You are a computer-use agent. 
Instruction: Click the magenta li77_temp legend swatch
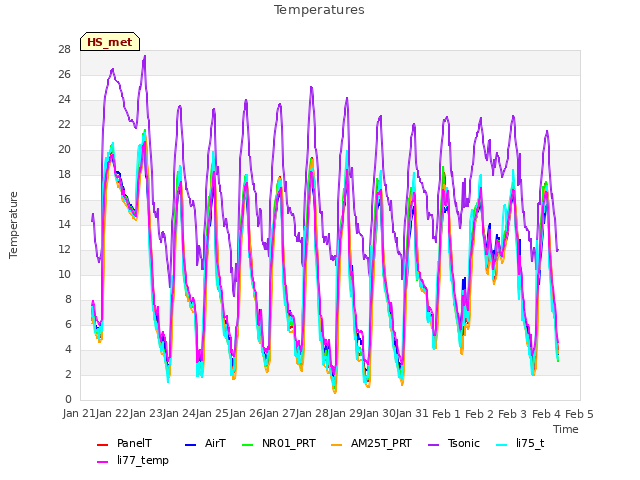coord(102,461)
